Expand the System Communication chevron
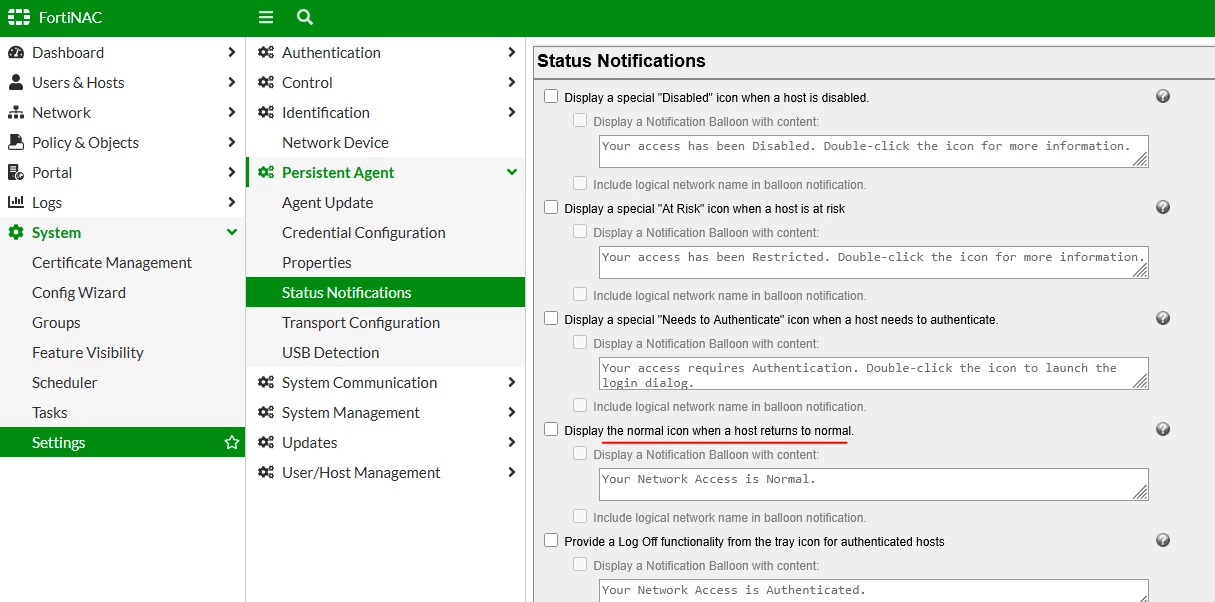Viewport: 1215px width, 602px height. click(x=512, y=382)
